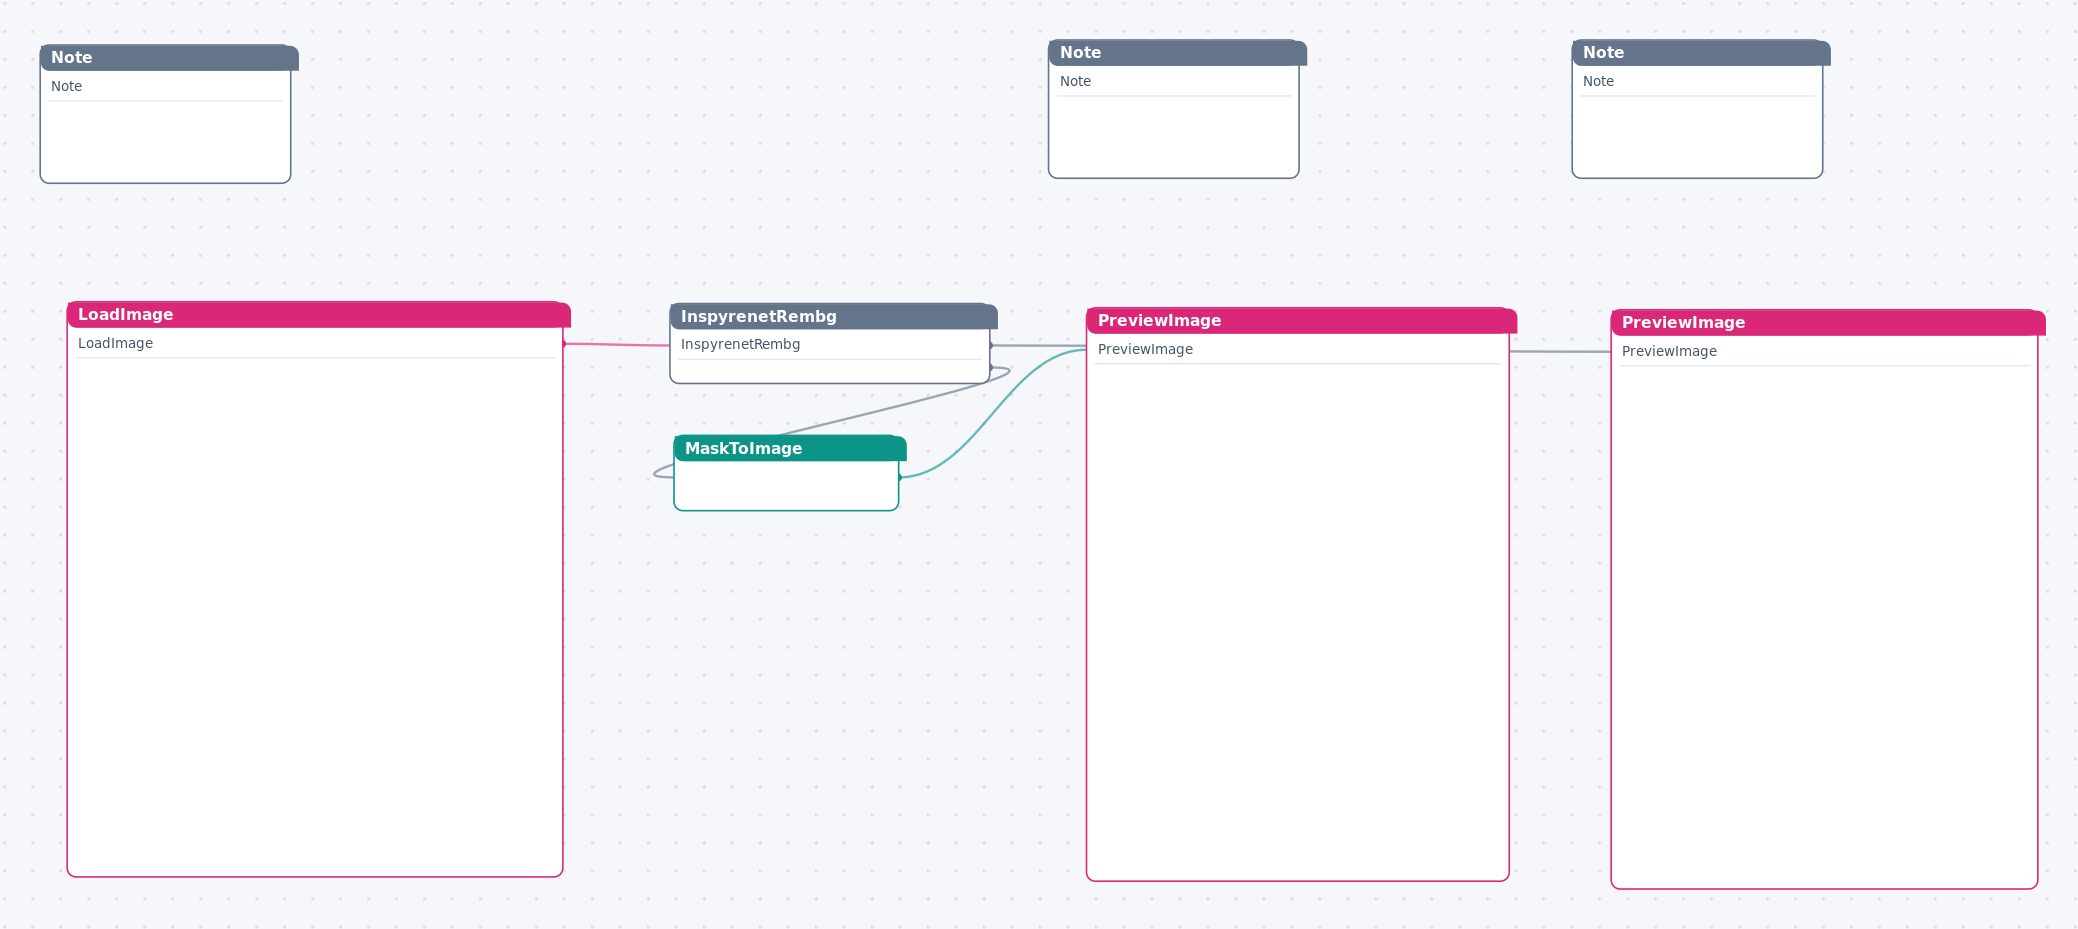The height and width of the screenshot is (929, 2078).
Task: Select the LoadImage node title bar
Action: (x=318, y=315)
